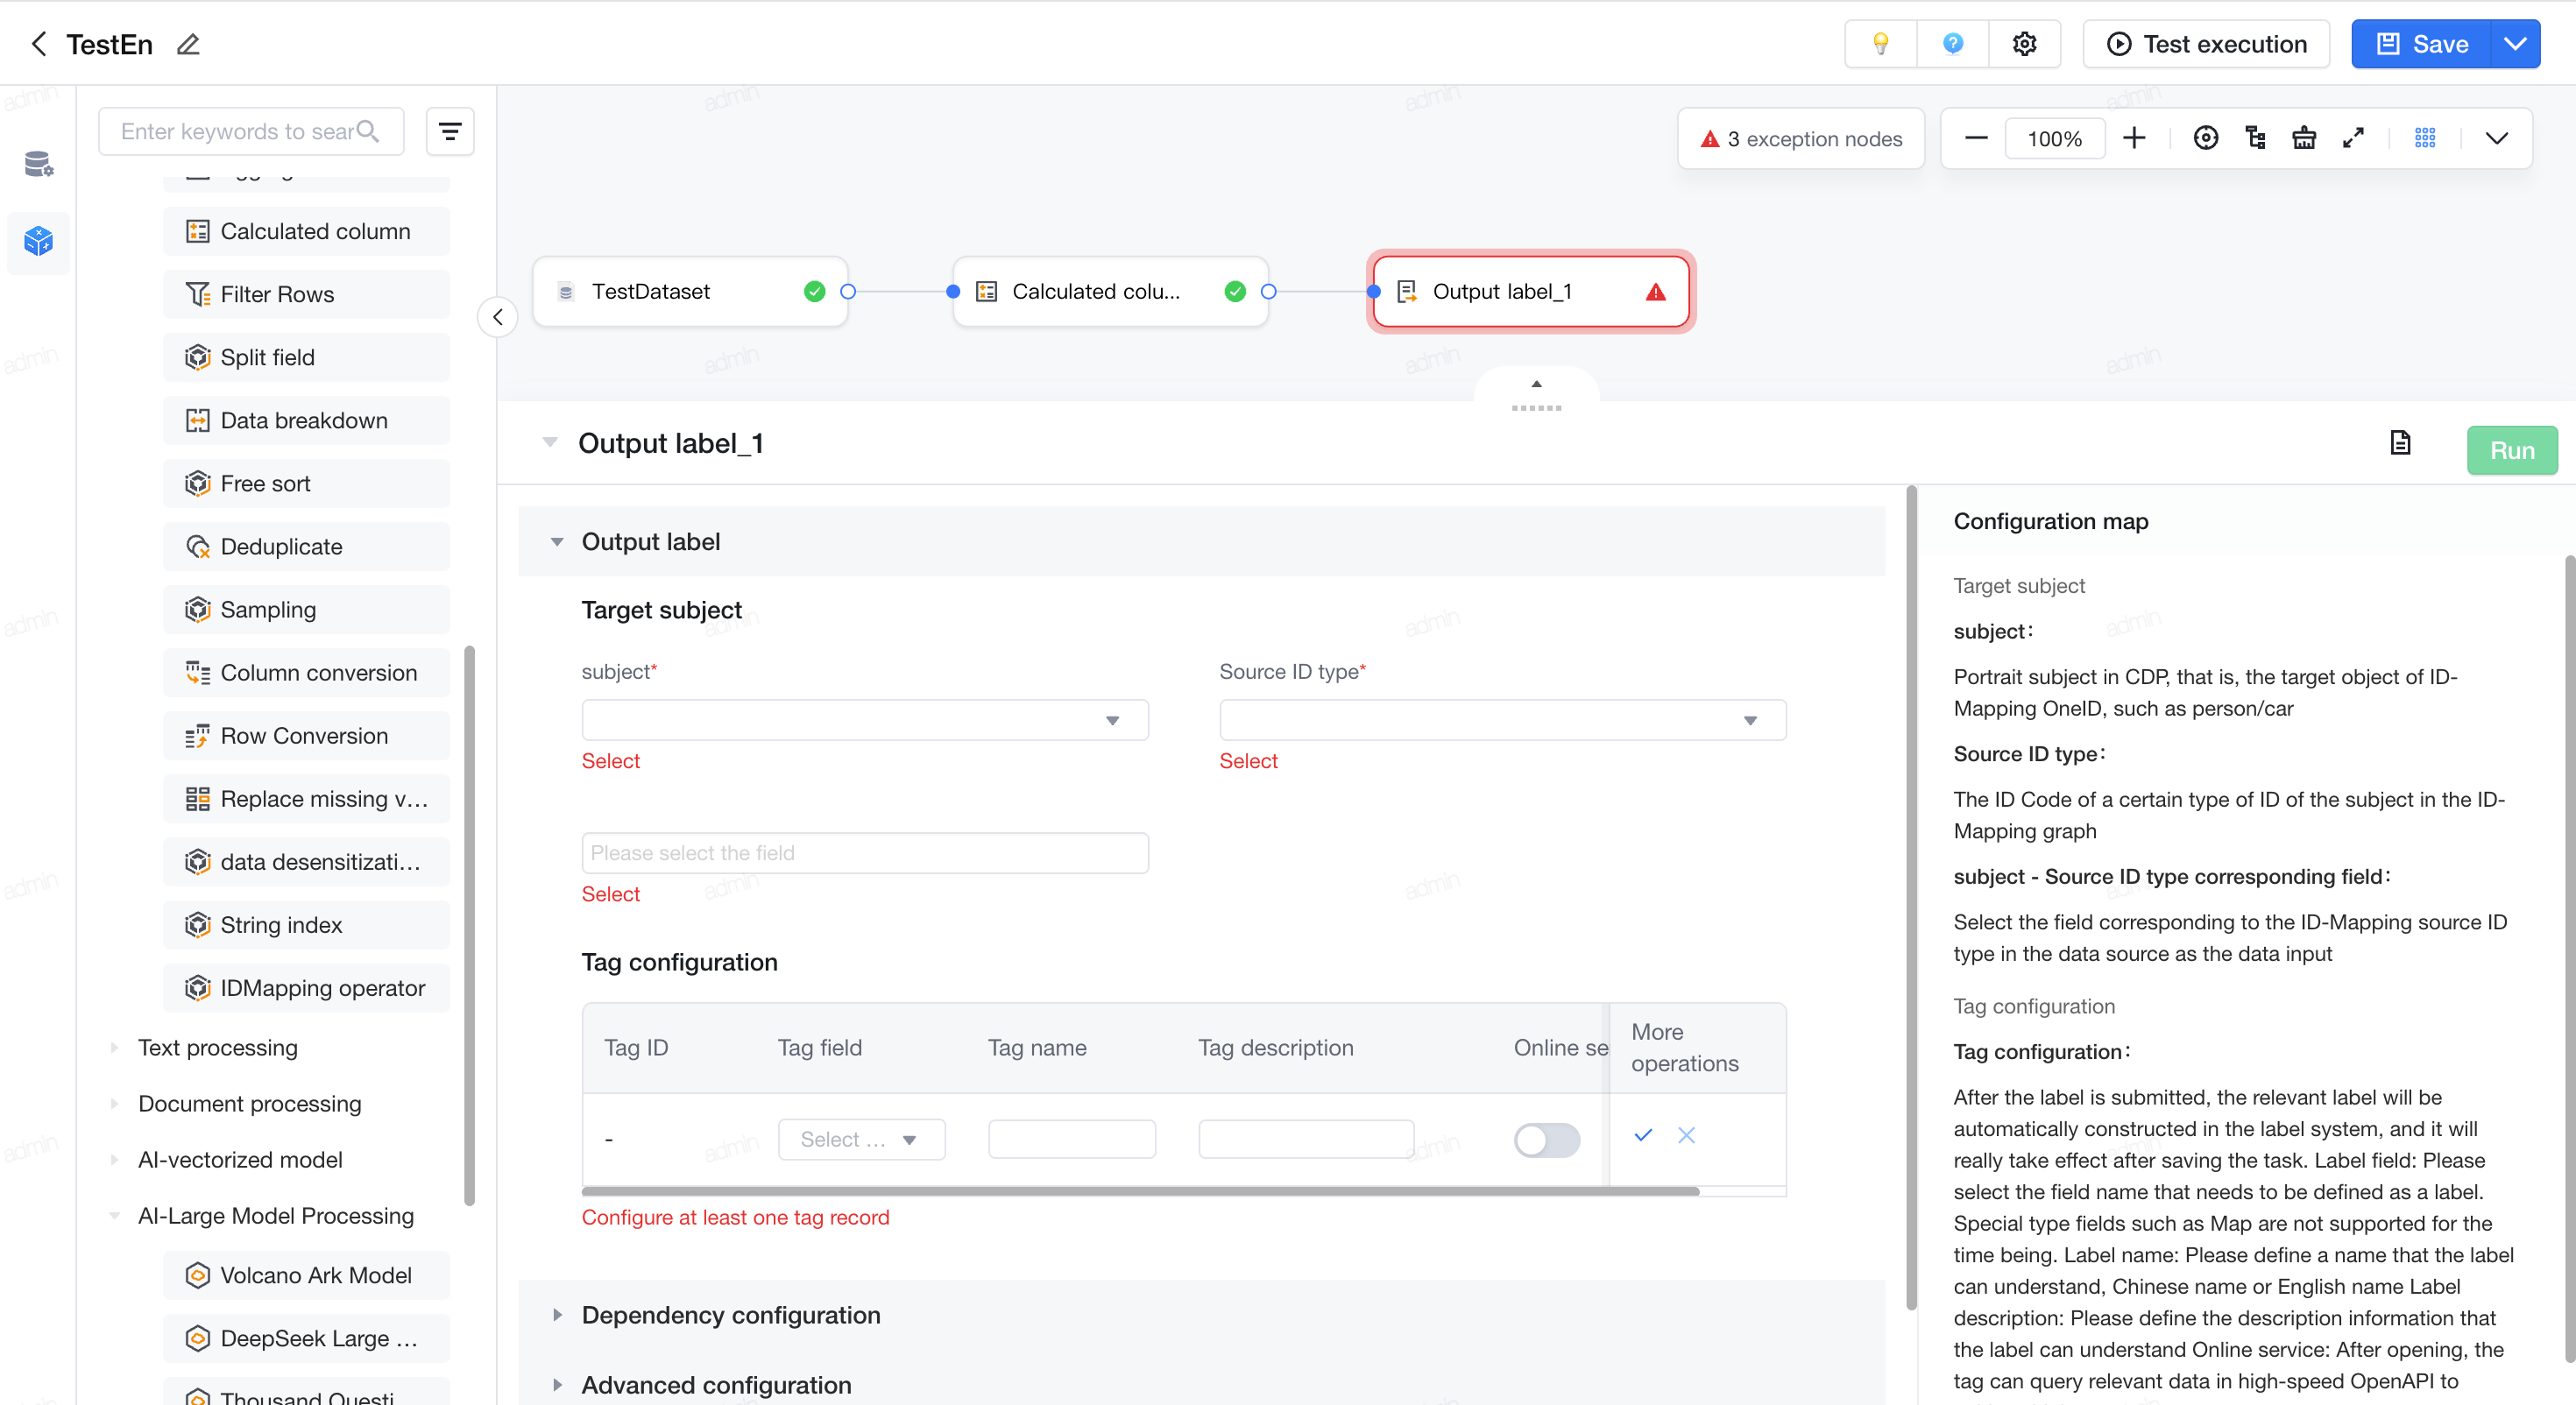This screenshot has width=2576, height=1405.
Task: Expand the Dependency configuration section
Action: pyautogui.click(x=730, y=1314)
